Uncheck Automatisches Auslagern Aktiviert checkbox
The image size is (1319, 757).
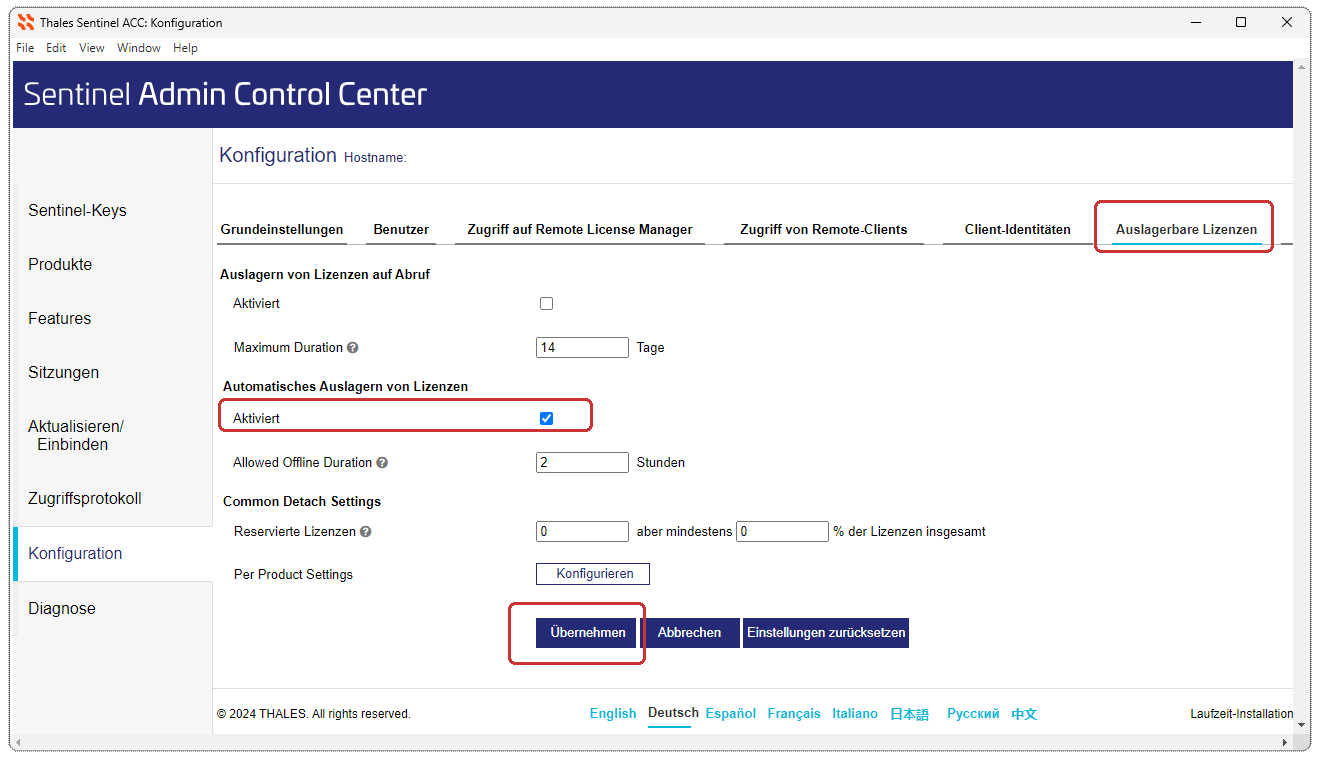tap(546, 418)
